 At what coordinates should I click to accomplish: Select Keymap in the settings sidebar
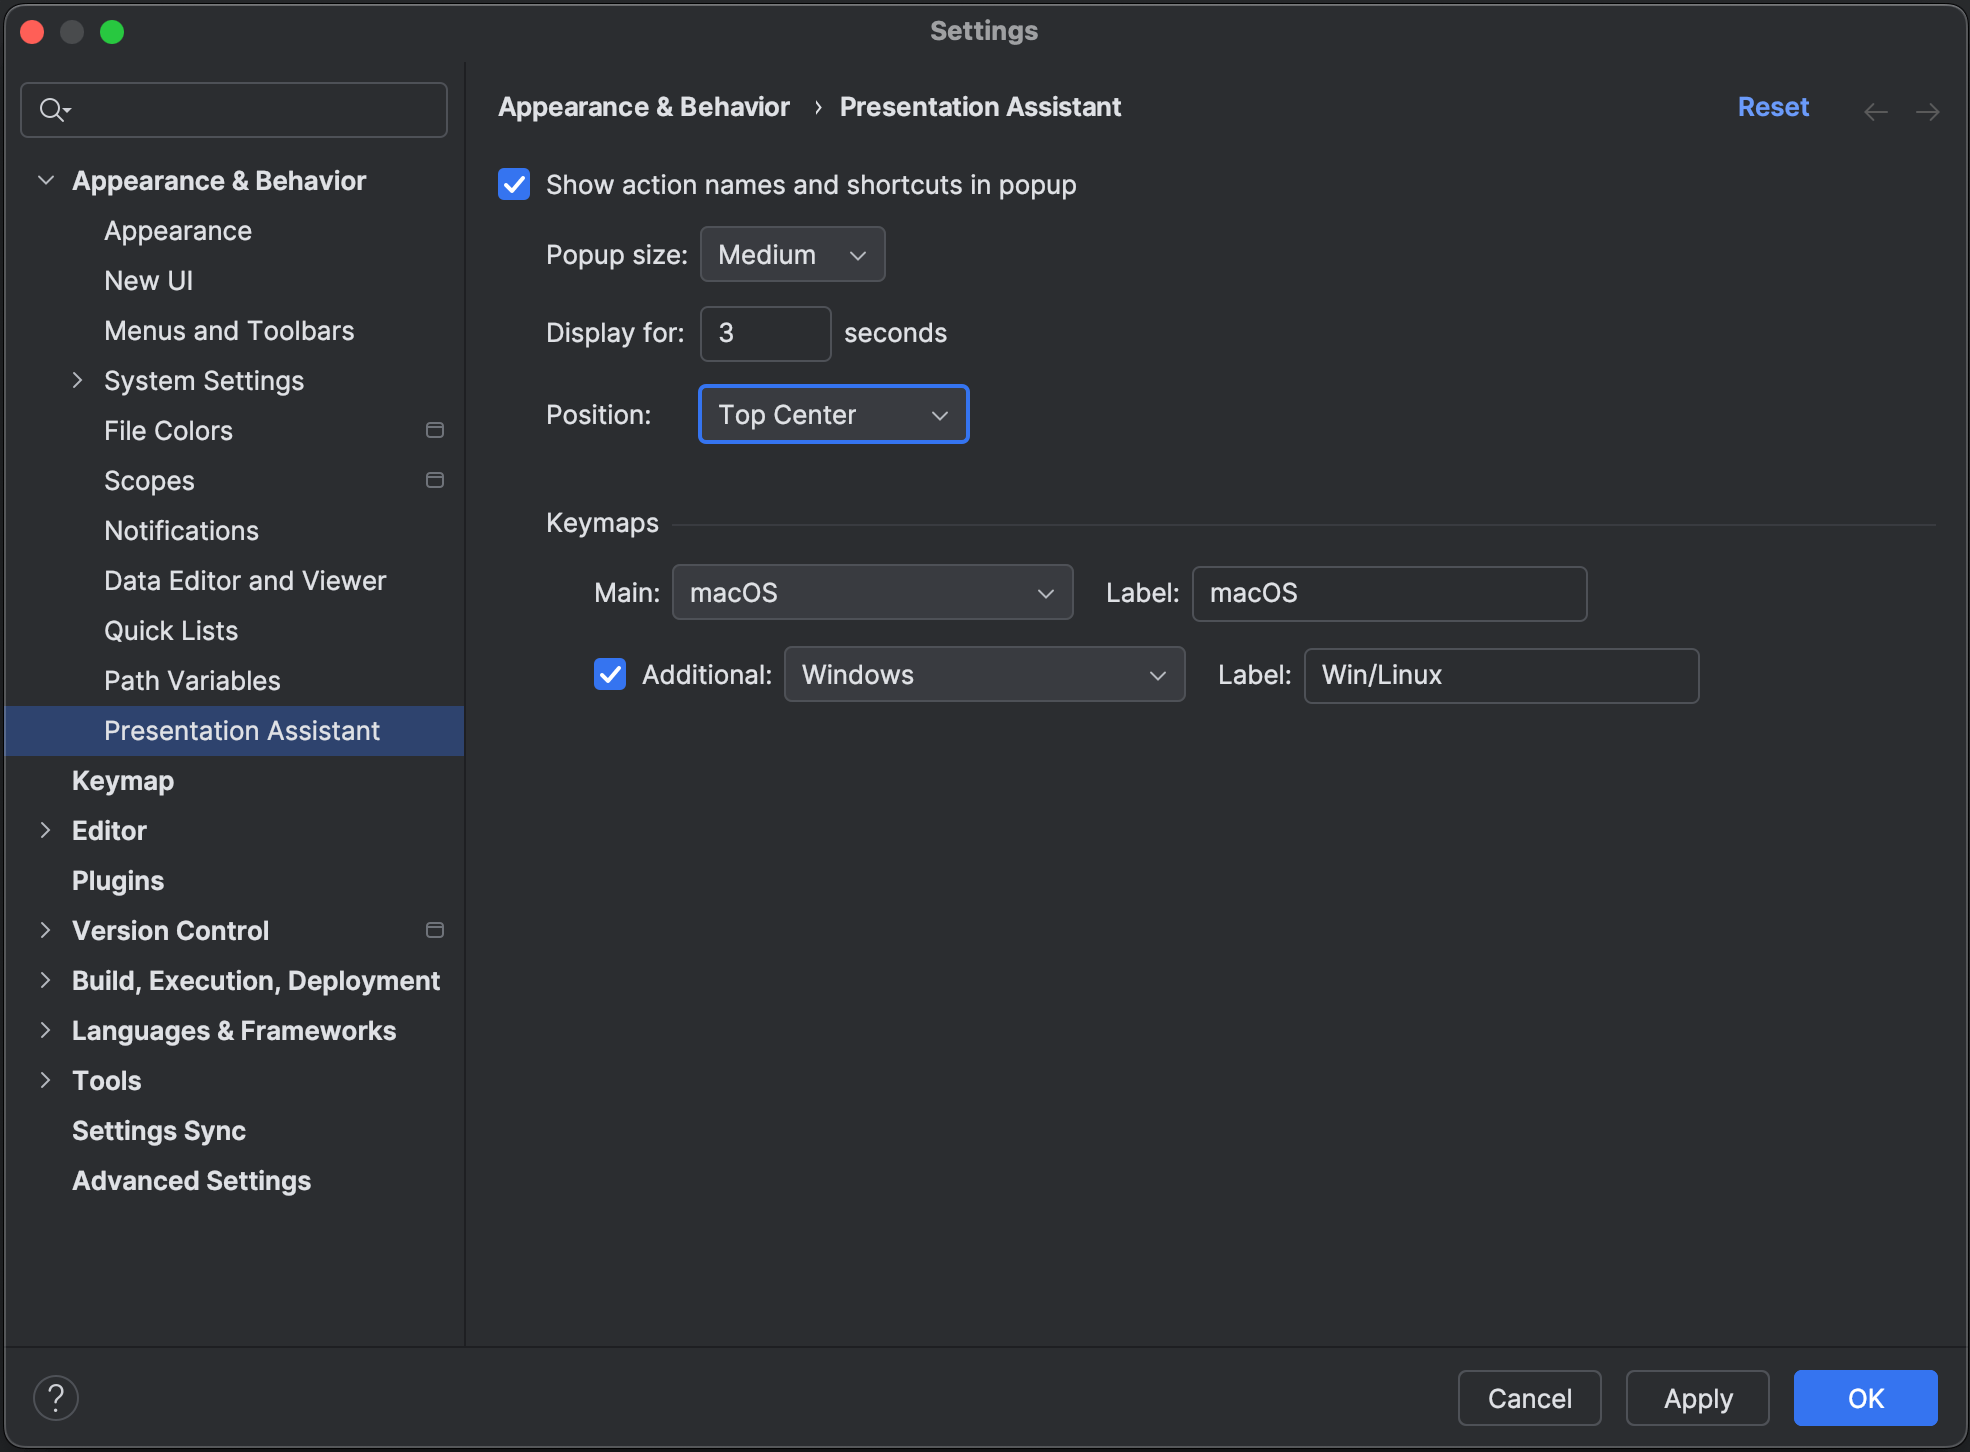point(122,780)
